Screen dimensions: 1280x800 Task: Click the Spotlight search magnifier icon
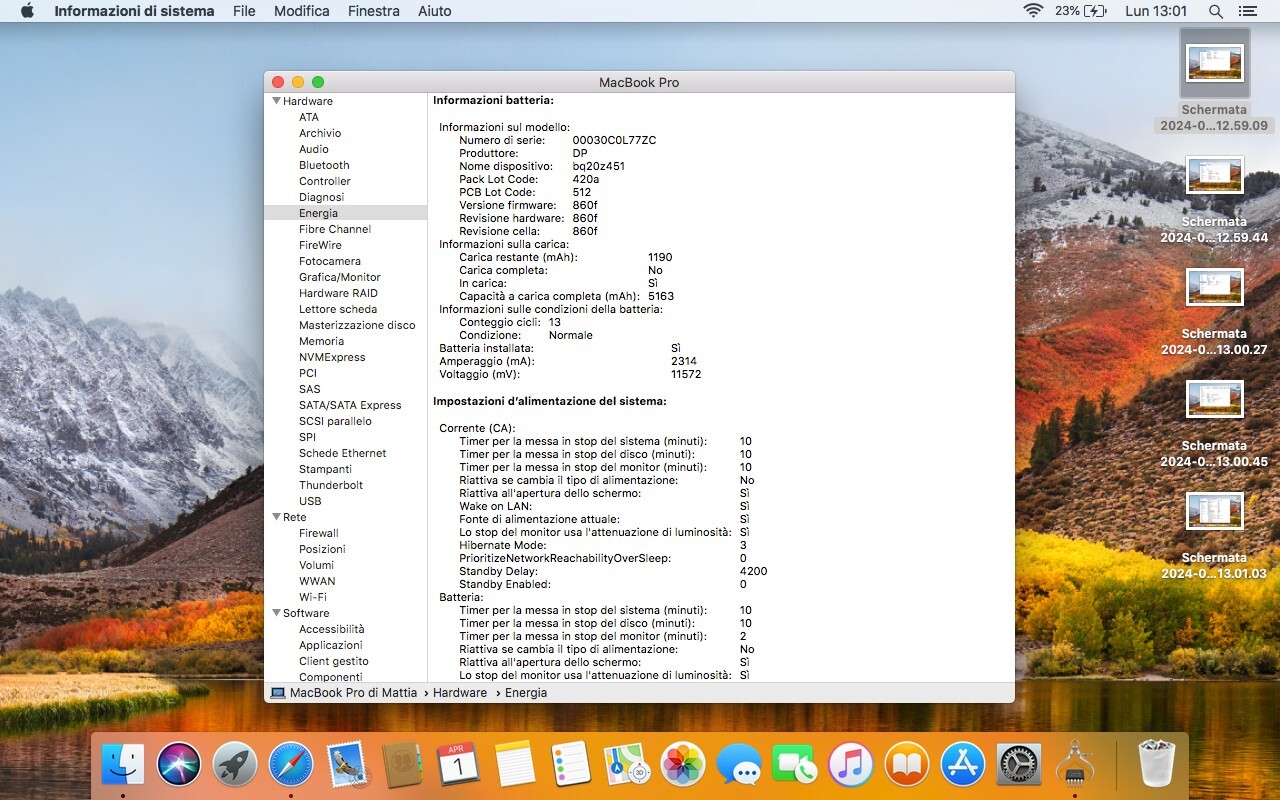pos(1215,11)
